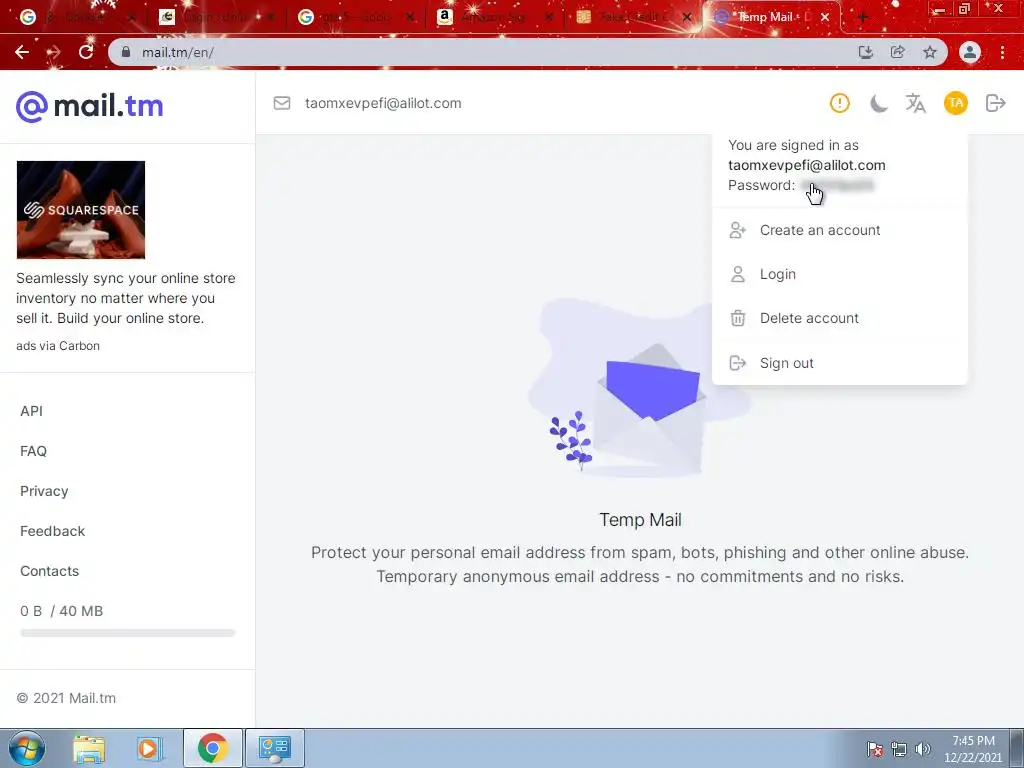
Task: Click the padlock site info icon
Action: click(x=126, y=52)
